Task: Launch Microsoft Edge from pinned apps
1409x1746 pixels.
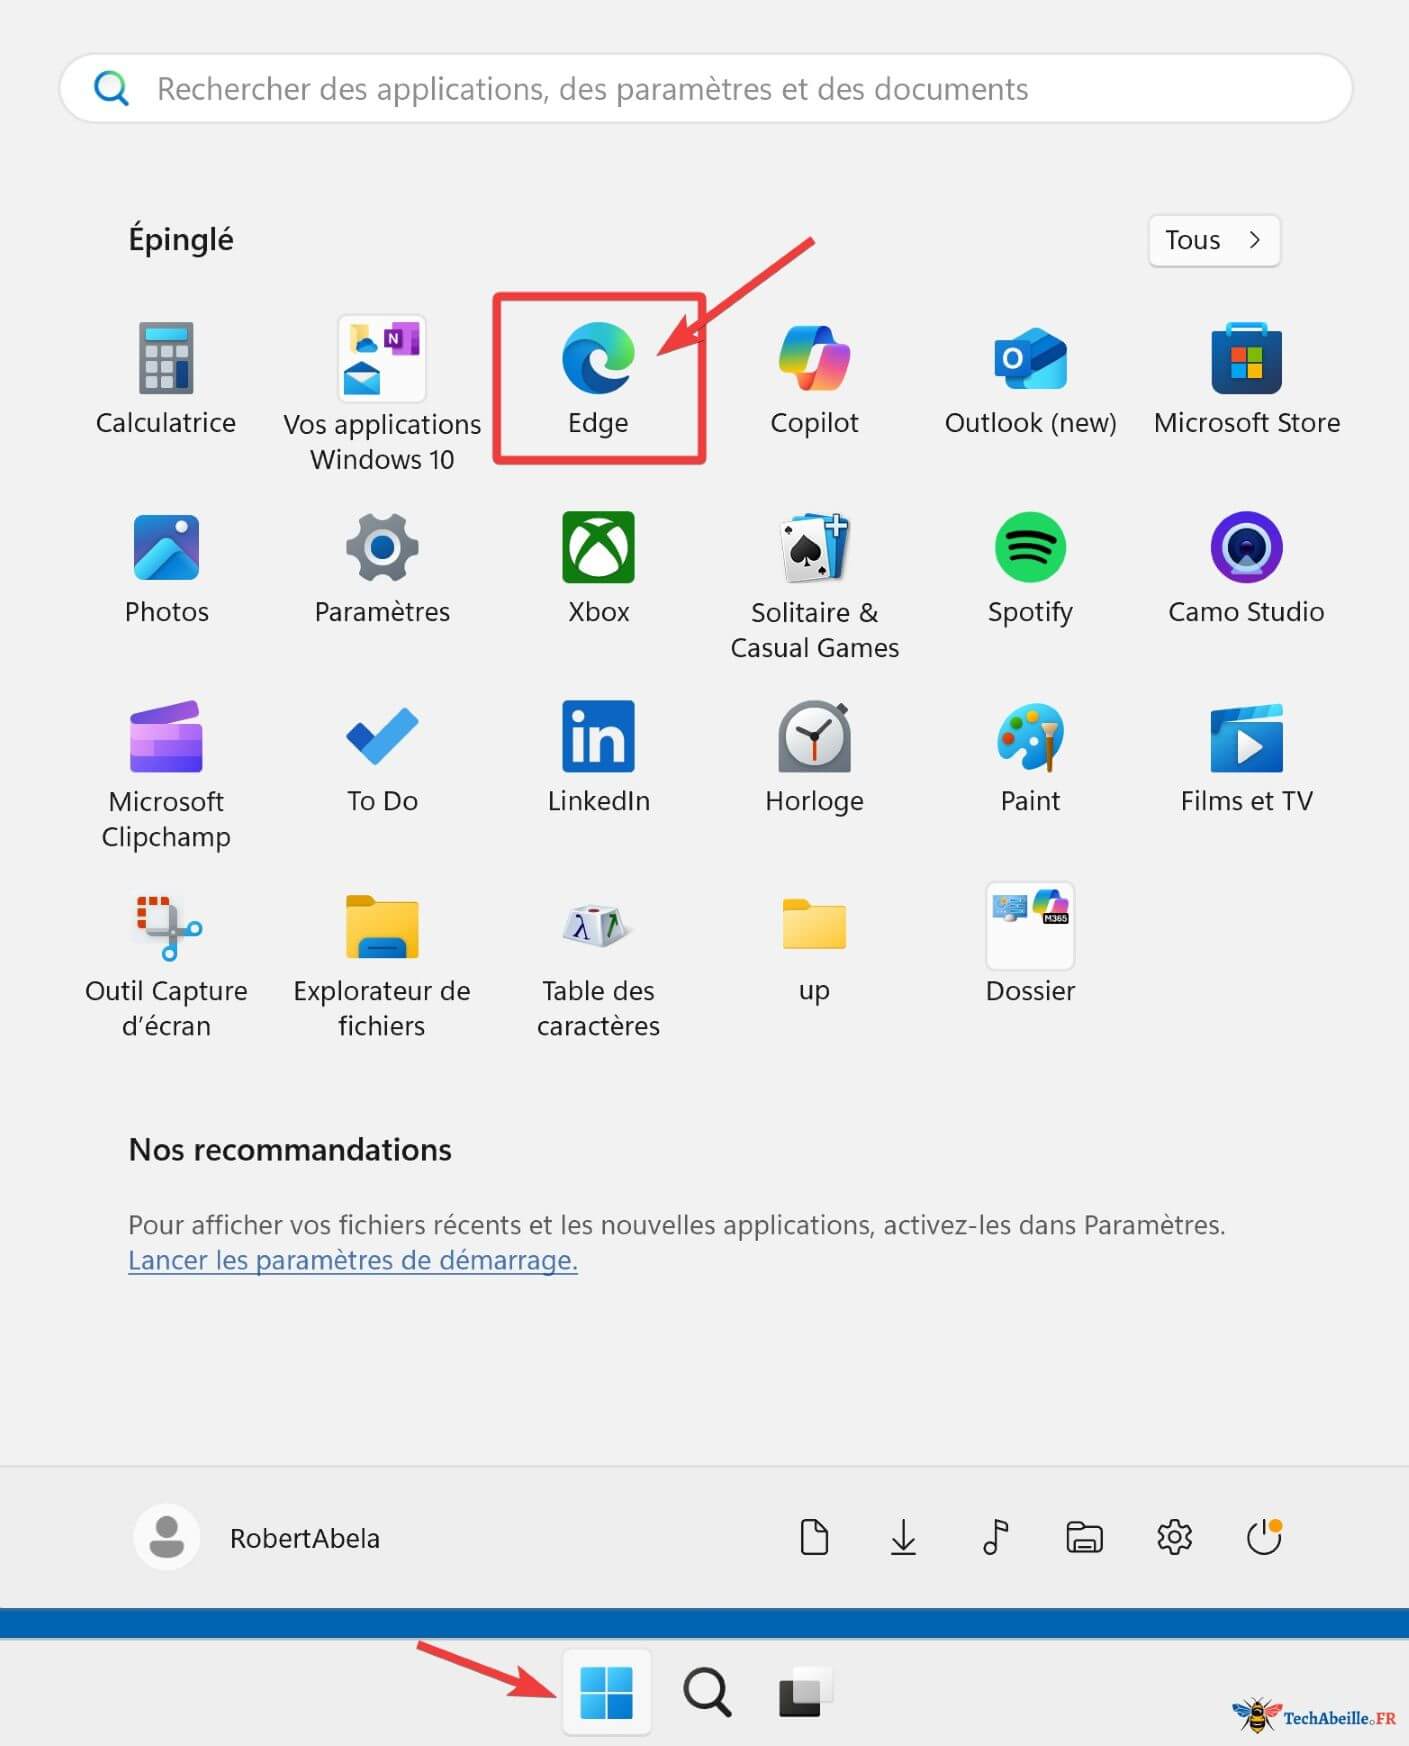Action: coord(598,380)
